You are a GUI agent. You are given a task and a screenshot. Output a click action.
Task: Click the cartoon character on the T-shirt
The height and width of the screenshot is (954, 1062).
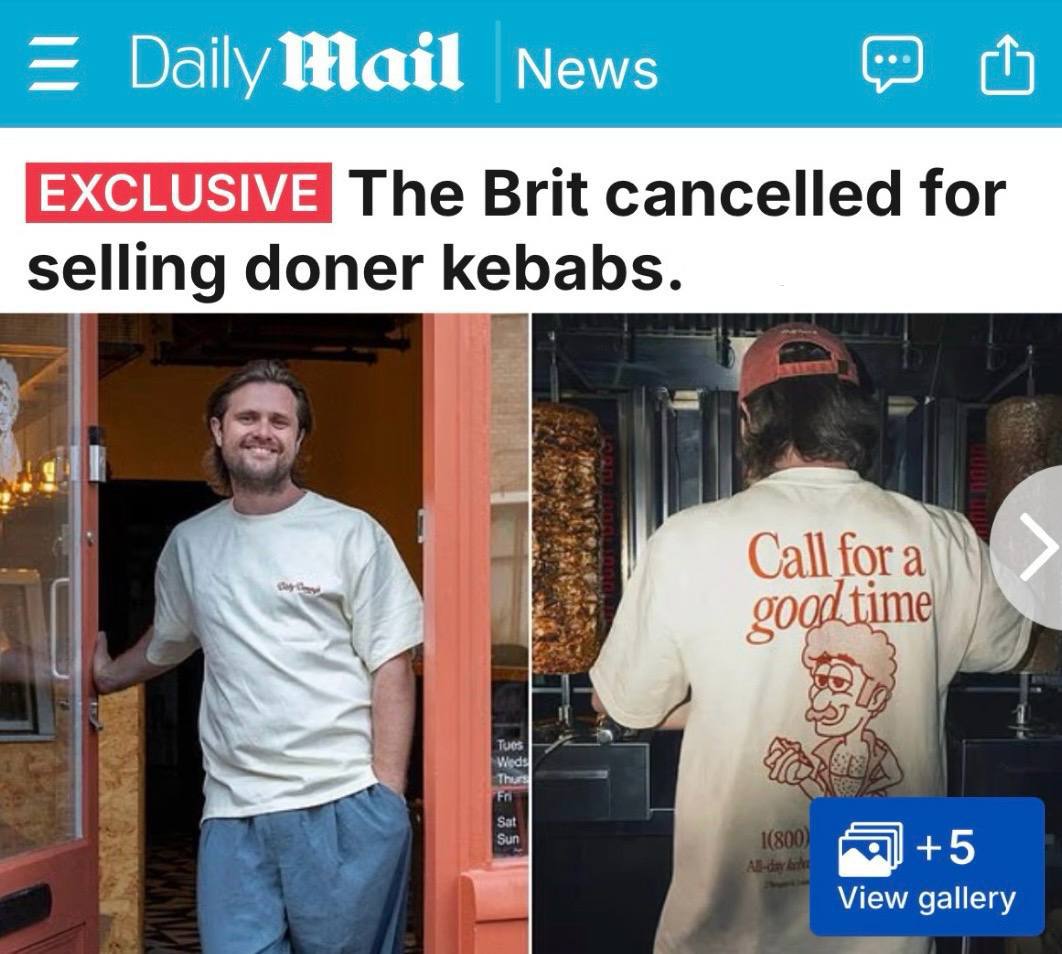click(x=836, y=710)
